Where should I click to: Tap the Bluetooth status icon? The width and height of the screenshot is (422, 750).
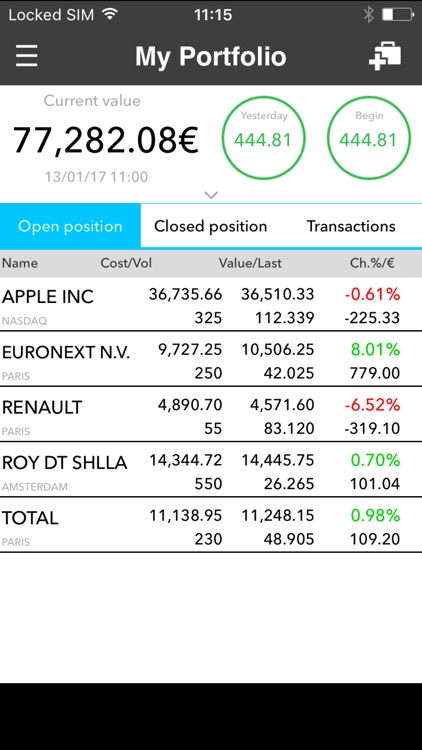(368, 15)
